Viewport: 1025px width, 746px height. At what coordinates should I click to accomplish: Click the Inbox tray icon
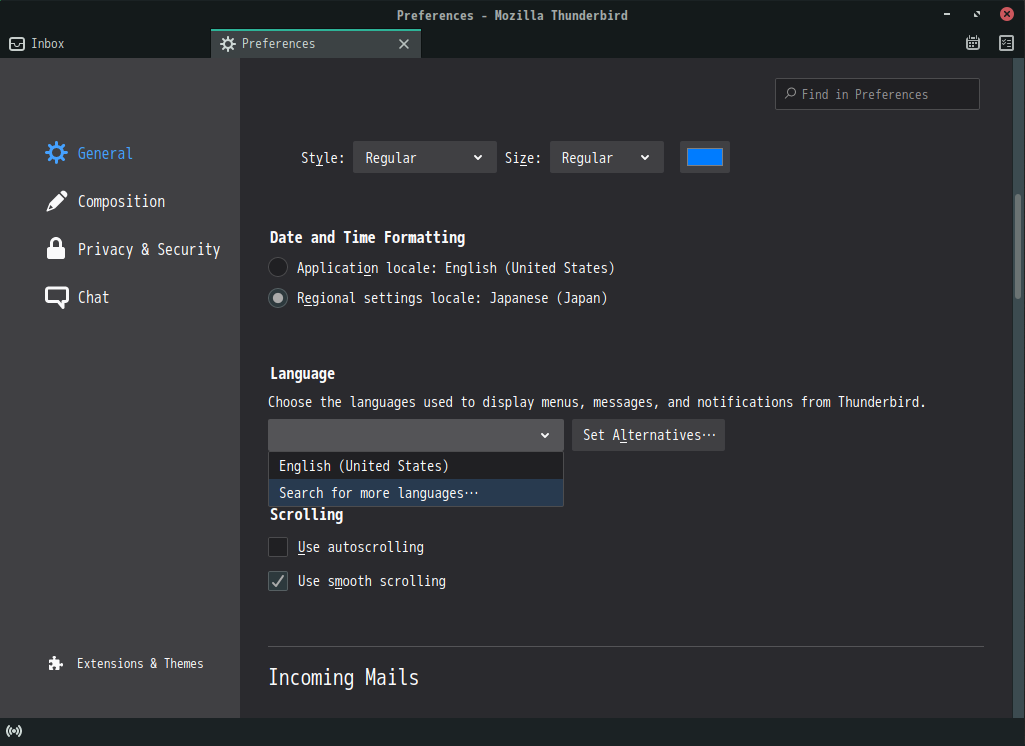pyautogui.click(x=17, y=44)
